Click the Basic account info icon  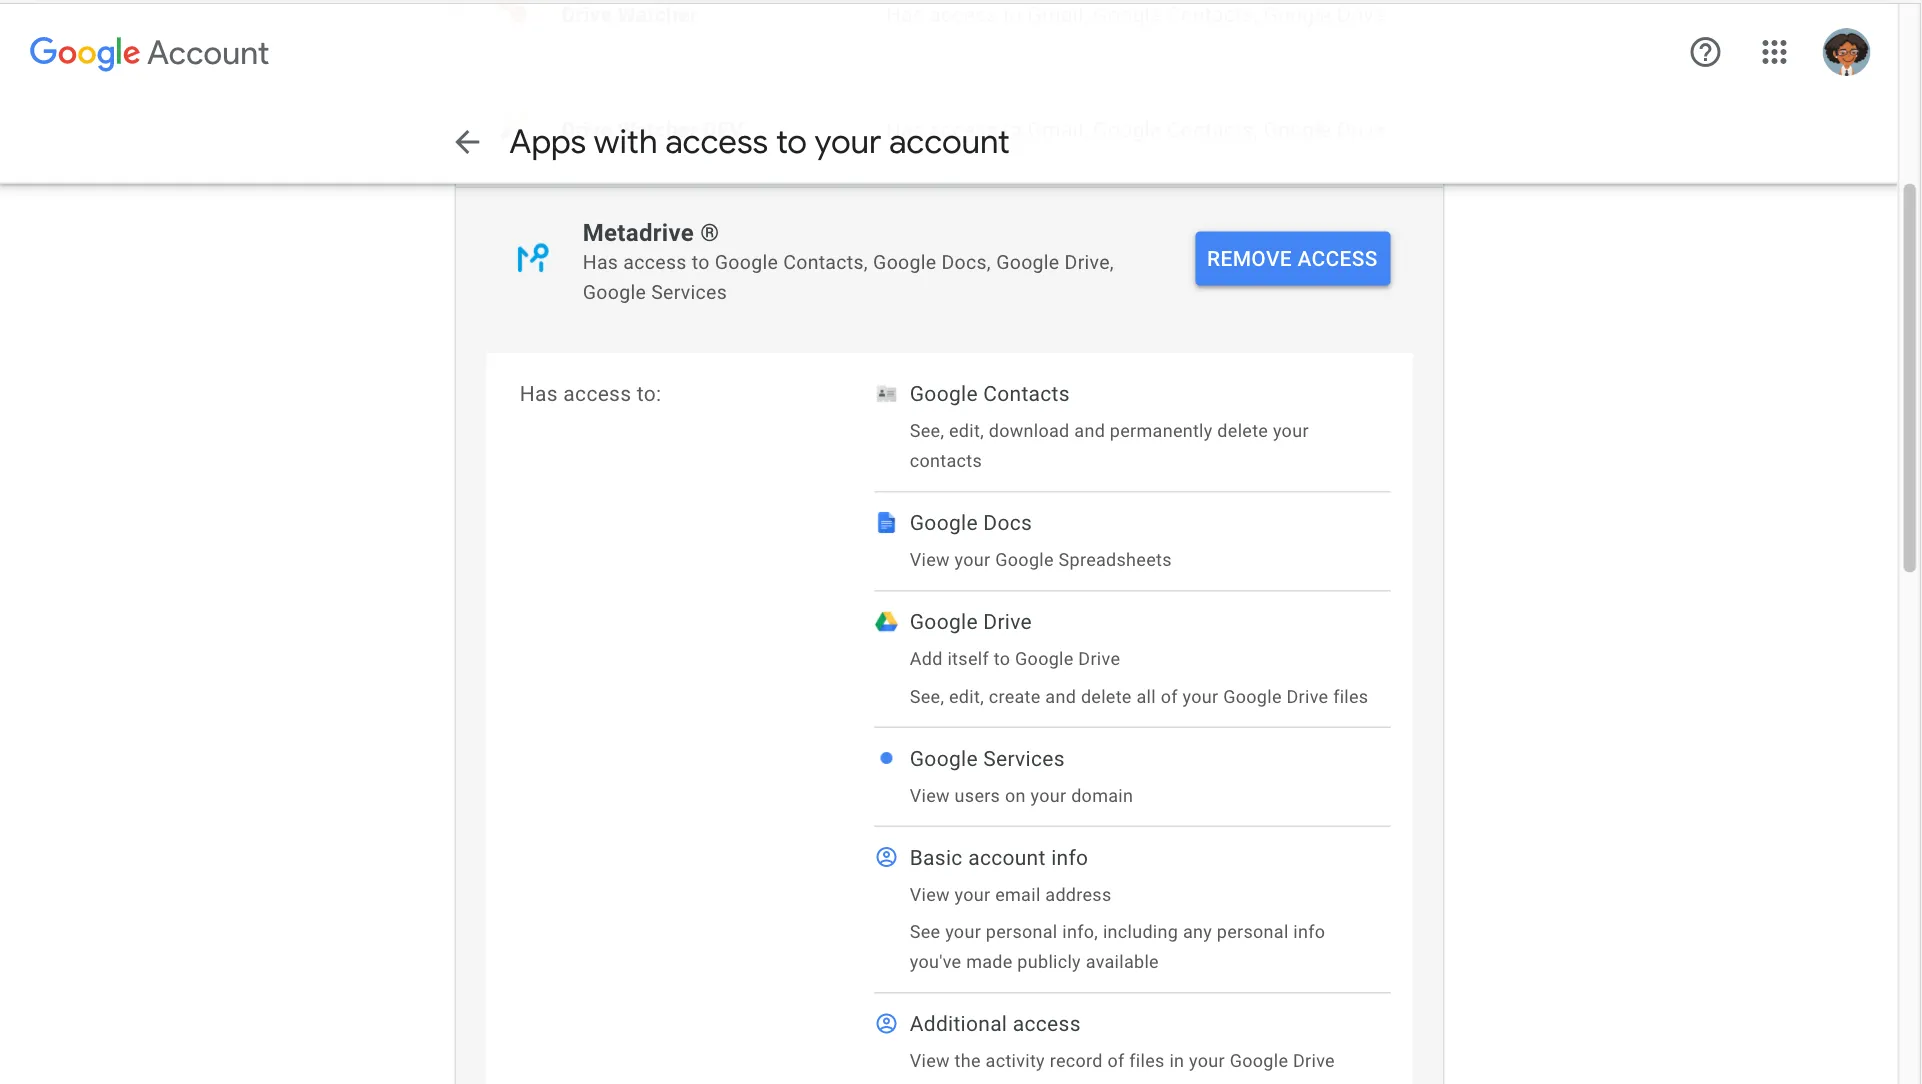(x=886, y=857)
